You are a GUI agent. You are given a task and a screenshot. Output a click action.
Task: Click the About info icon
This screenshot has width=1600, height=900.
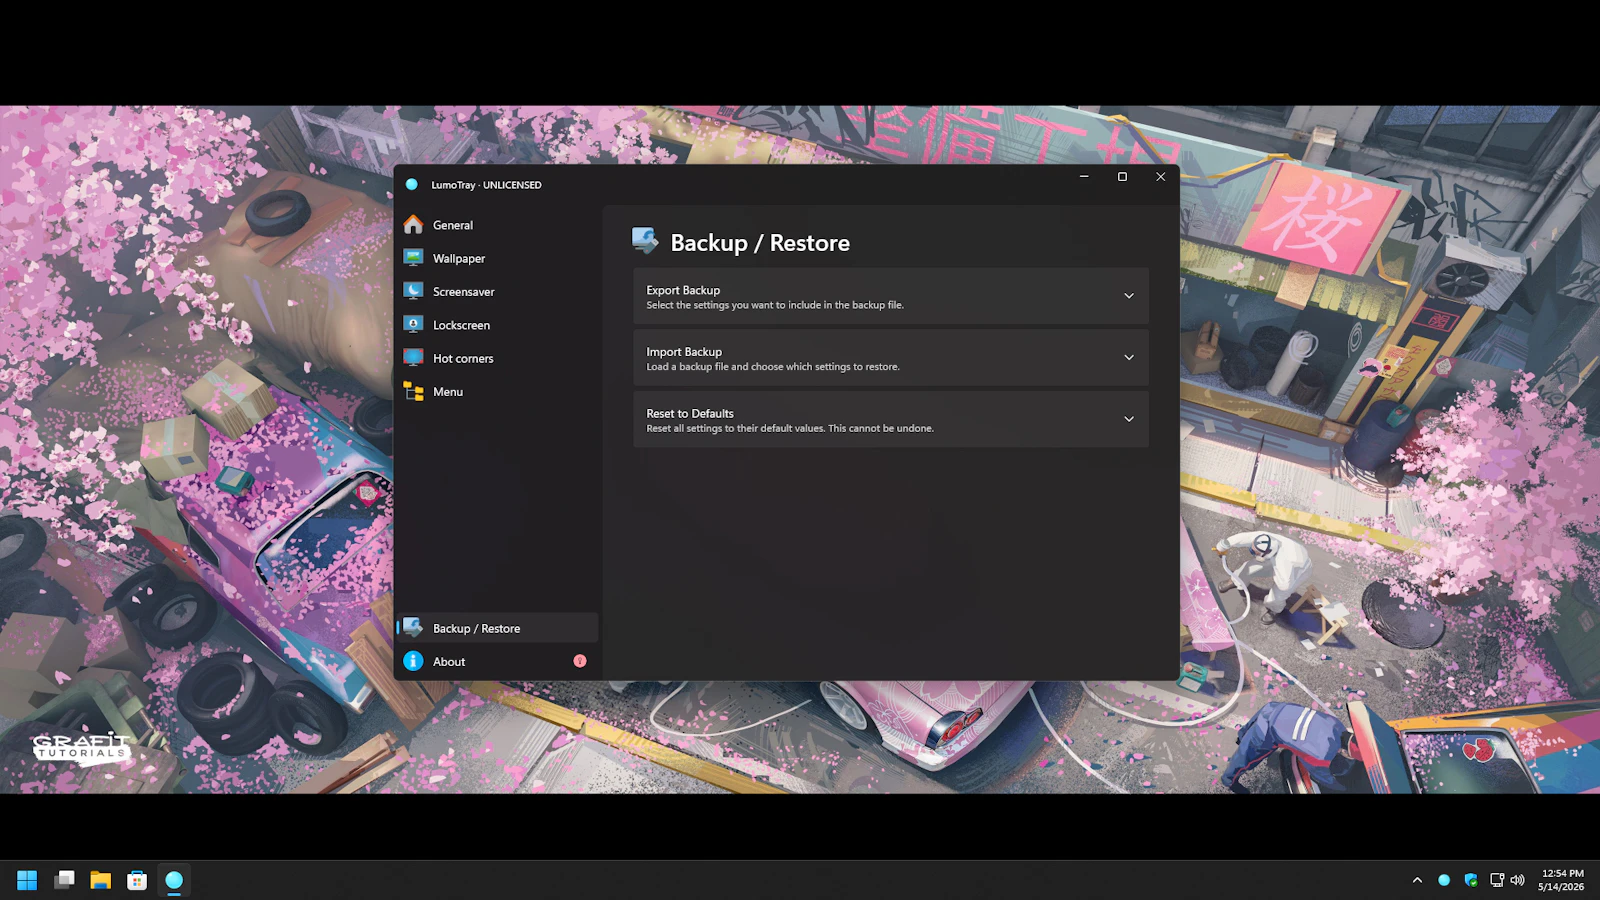pos(413,661)
